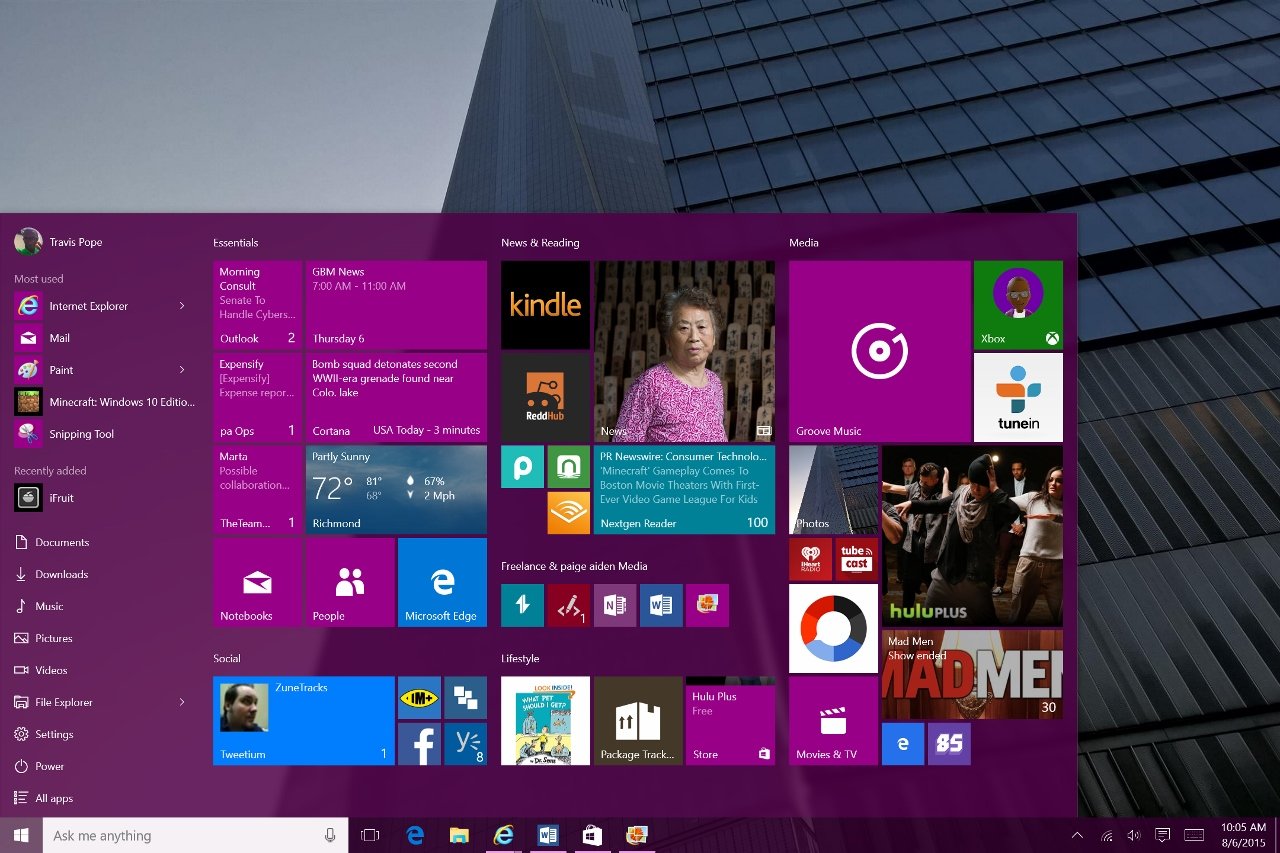The width and height of the screenshot is (1280, 853).
Task: Launch the TuneIn tile
Action: (1018, 397)
